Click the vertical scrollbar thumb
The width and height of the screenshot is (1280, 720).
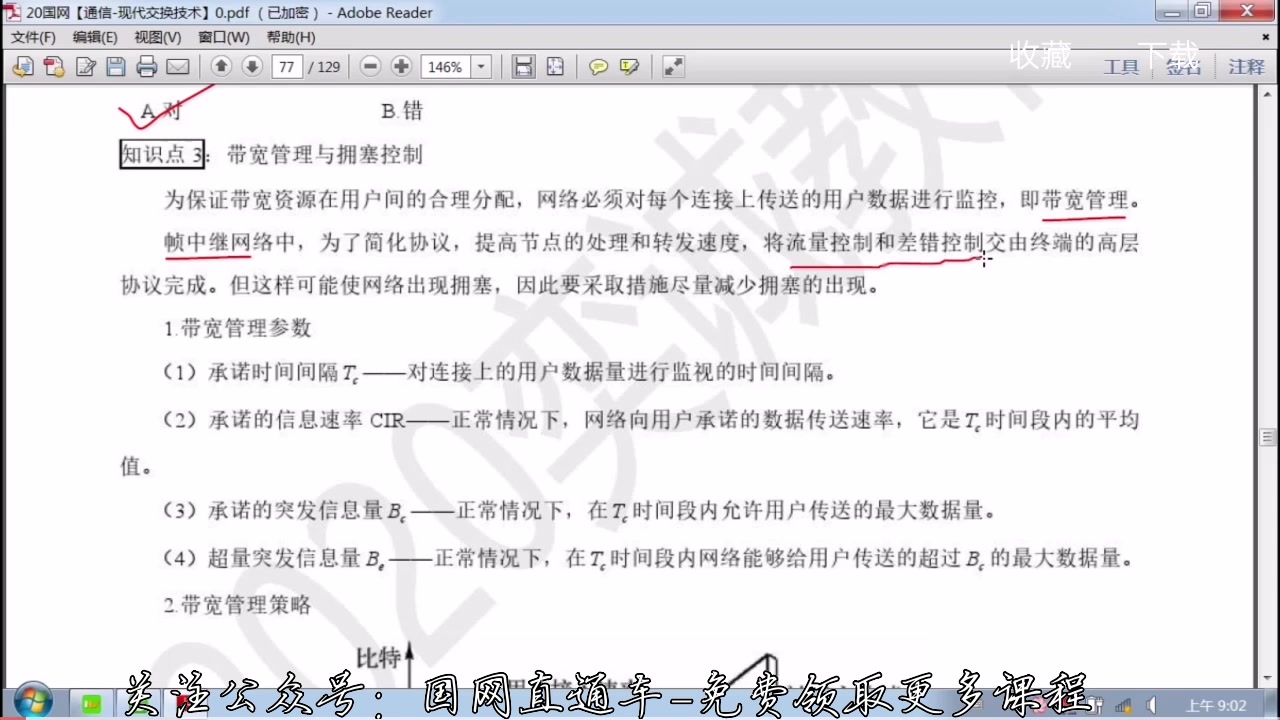click(x=1268, y=437)
